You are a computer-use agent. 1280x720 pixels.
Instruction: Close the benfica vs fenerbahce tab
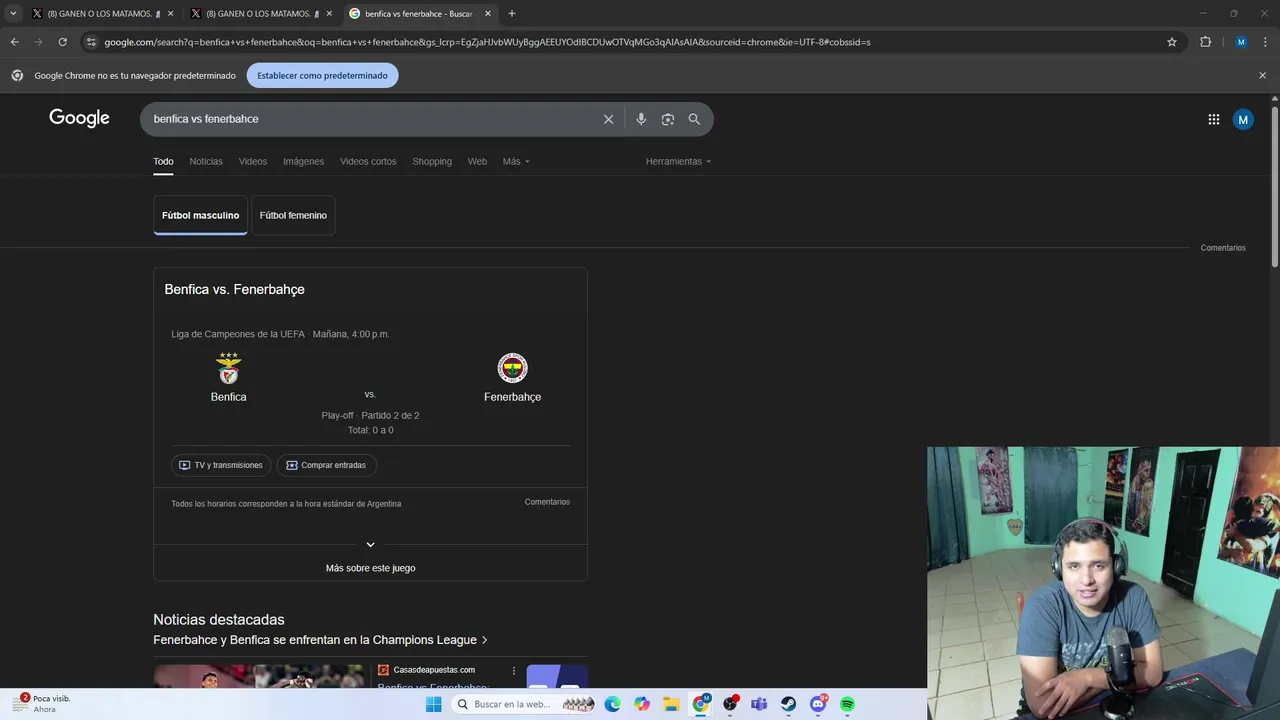[488, 14]
